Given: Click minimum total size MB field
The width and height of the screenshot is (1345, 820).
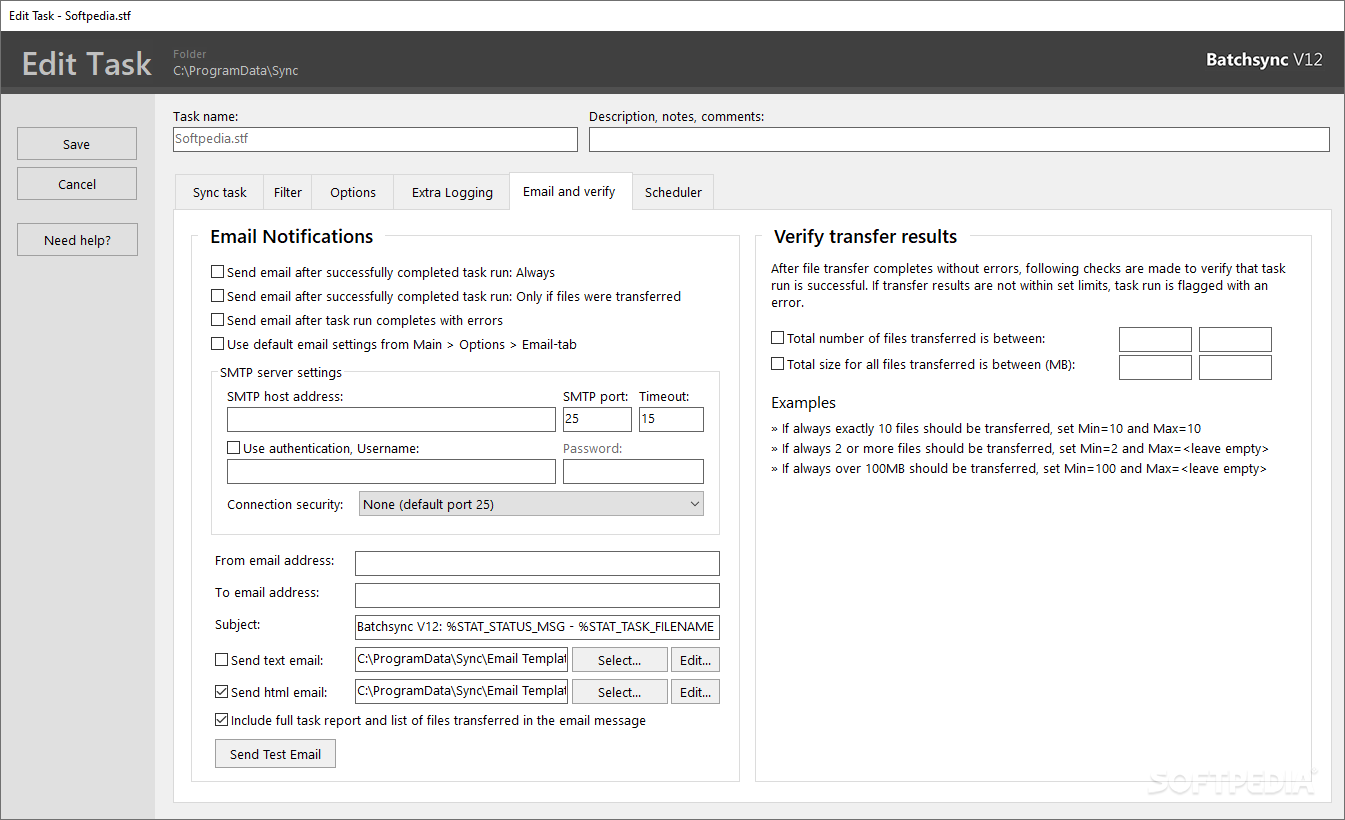Looking at the screenshot, I should point(1155,367).
